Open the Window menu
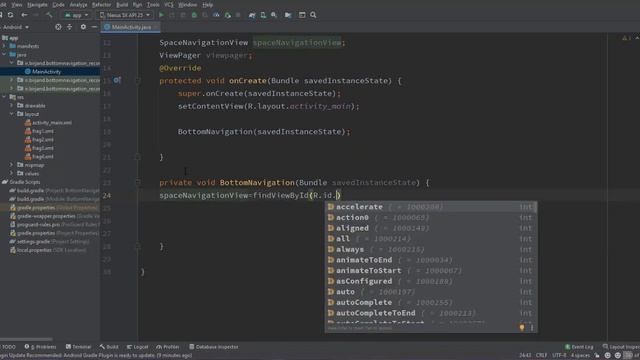Screen dimensions: 640x360 [188, 5]
